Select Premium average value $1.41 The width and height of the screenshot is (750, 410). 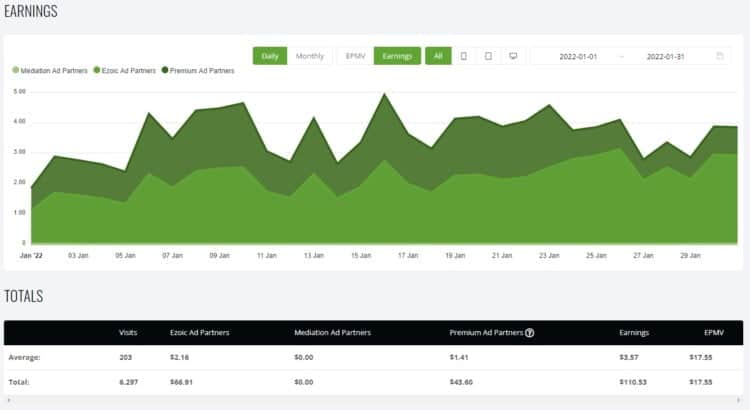point(459,357)
